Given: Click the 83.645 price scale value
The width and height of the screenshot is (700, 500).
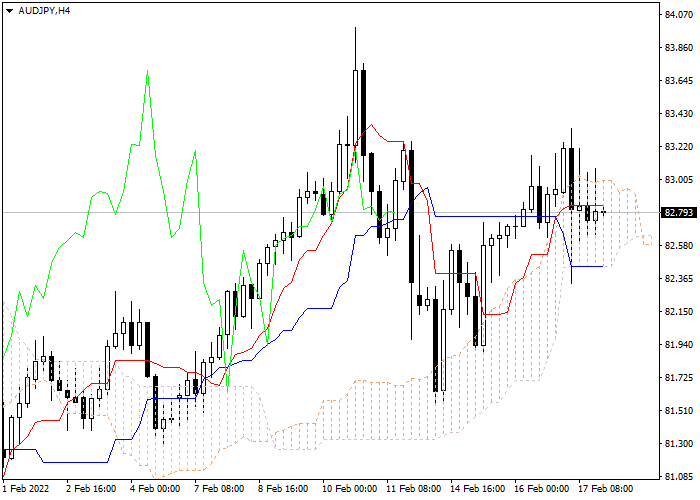Looking at the screenshot, I should [x=679, y=81].
